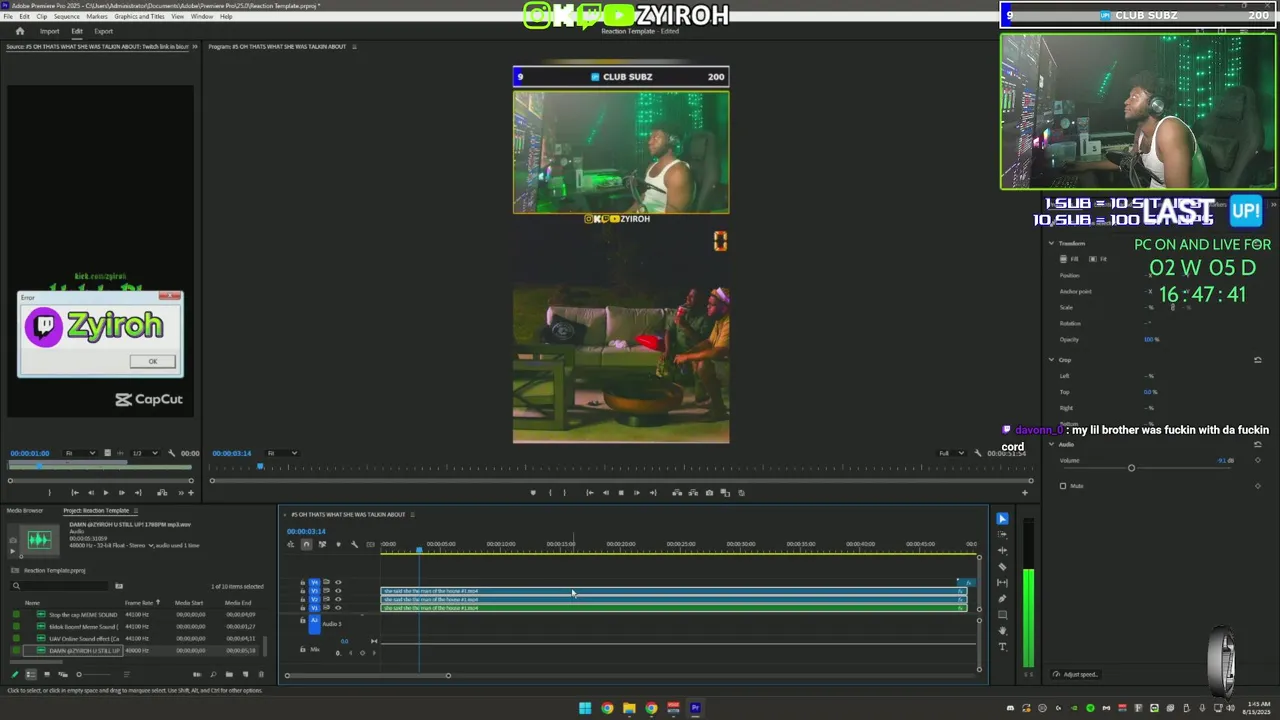The height and width of the screenshot is (720, 1280).
Task: Open the Source monitor zoom Fit dropdown
Action: [79, 453]
